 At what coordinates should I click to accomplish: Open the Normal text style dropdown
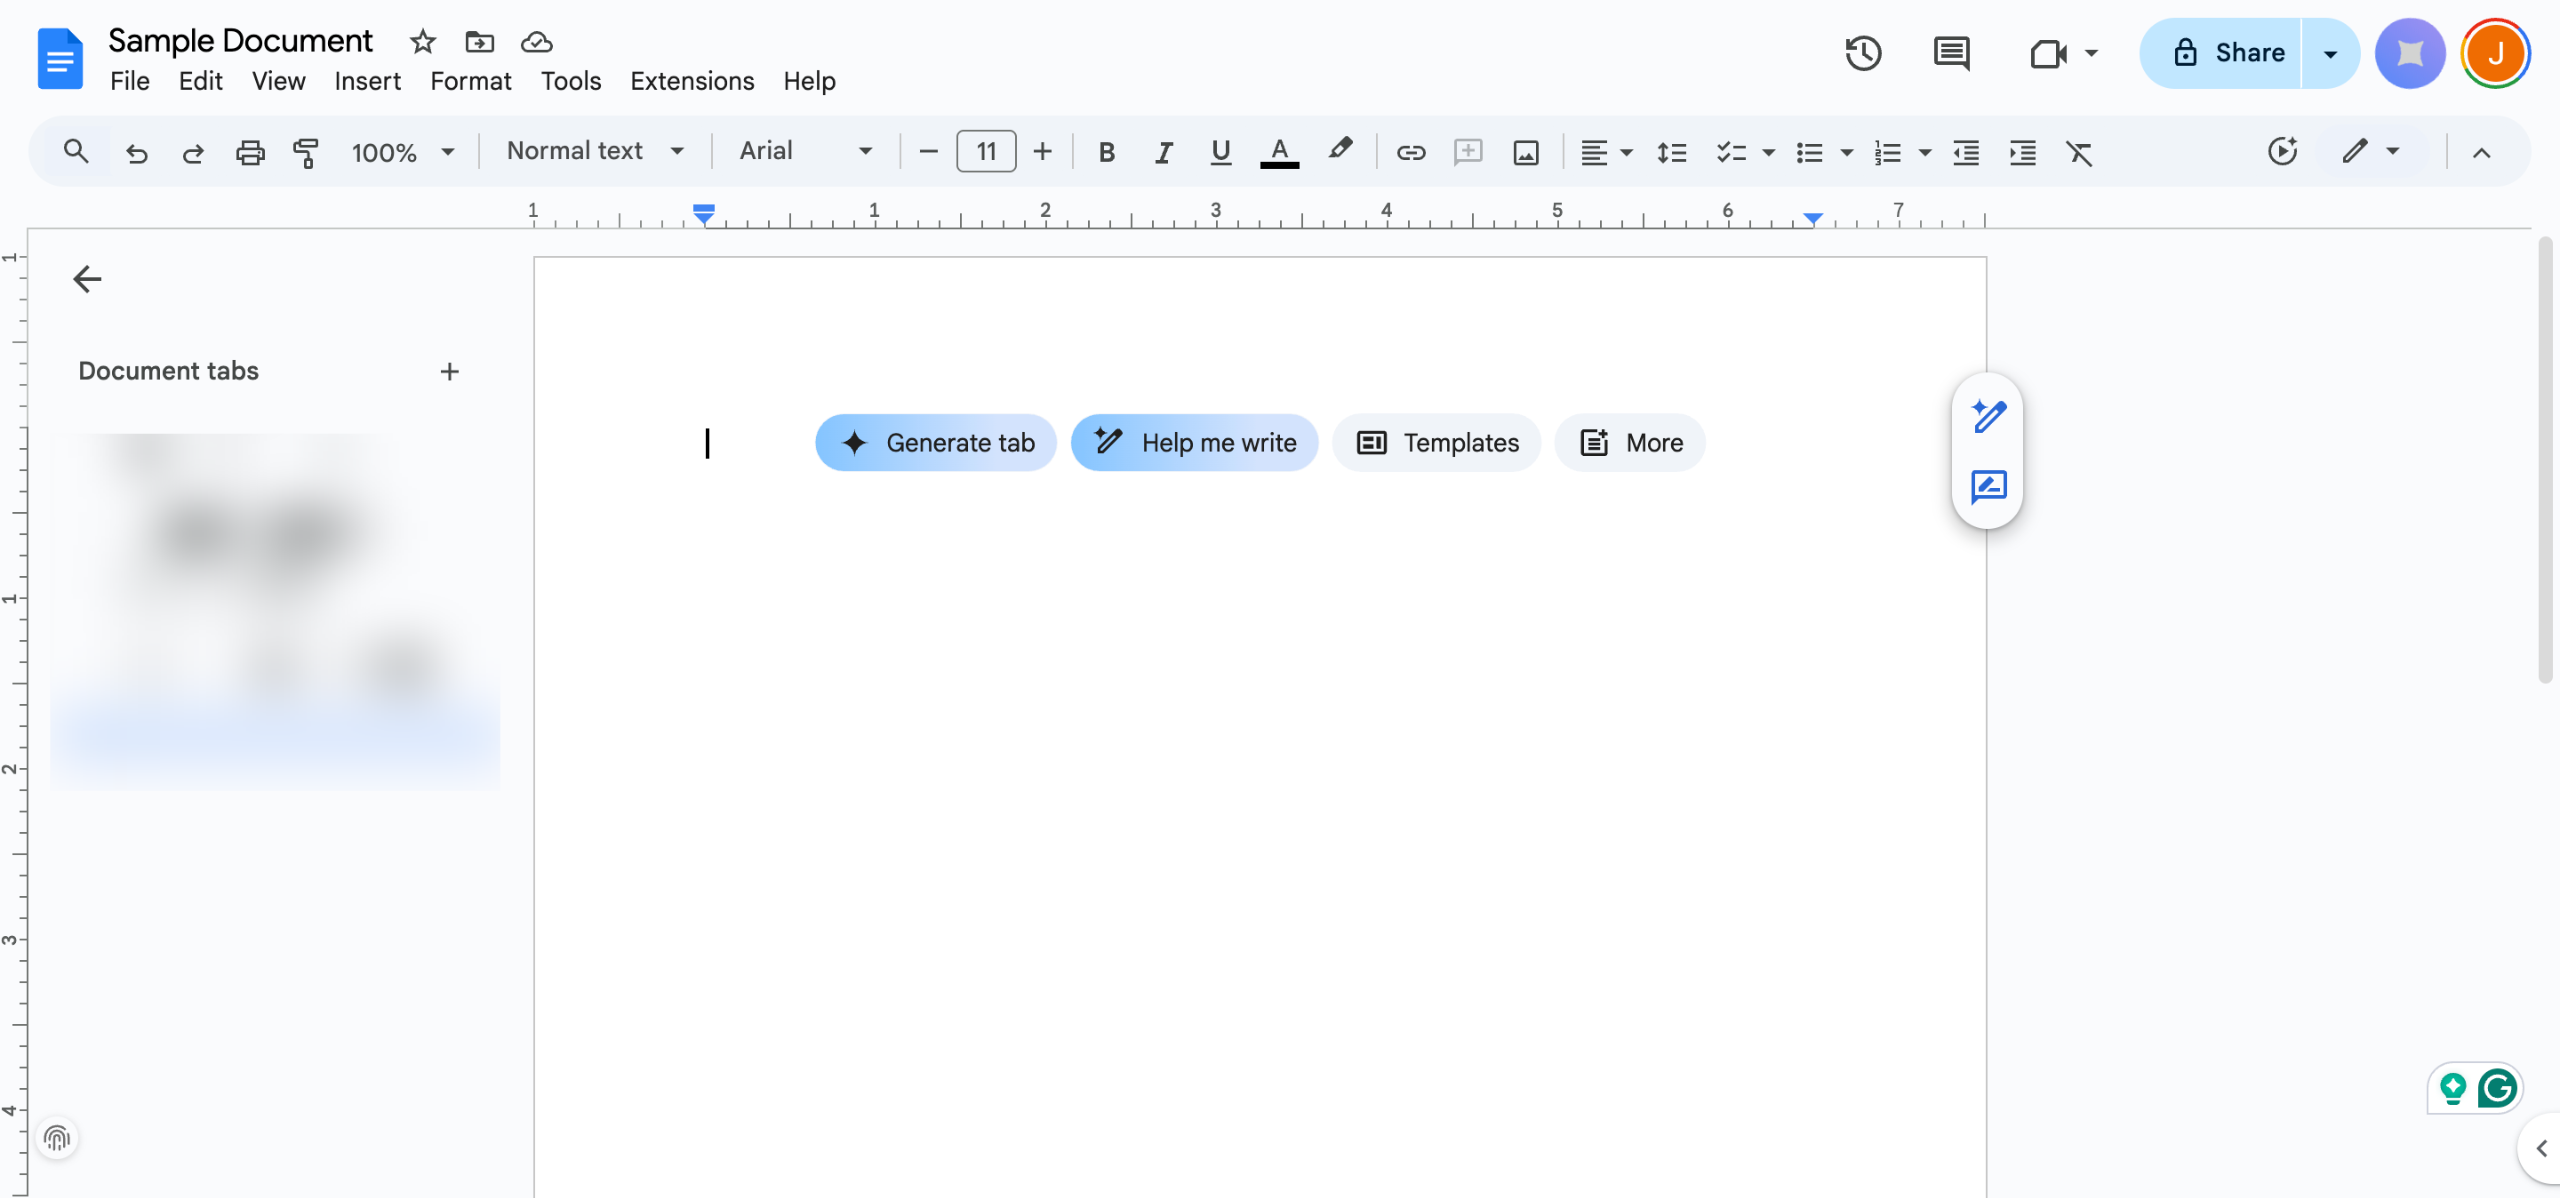(595, 151)
